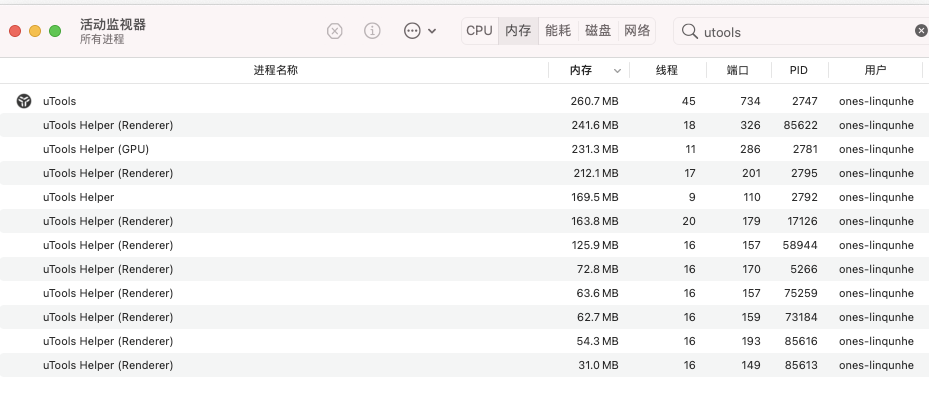
Task: Click the 所有进程 subtitle
Action: (x=102, y=39)
